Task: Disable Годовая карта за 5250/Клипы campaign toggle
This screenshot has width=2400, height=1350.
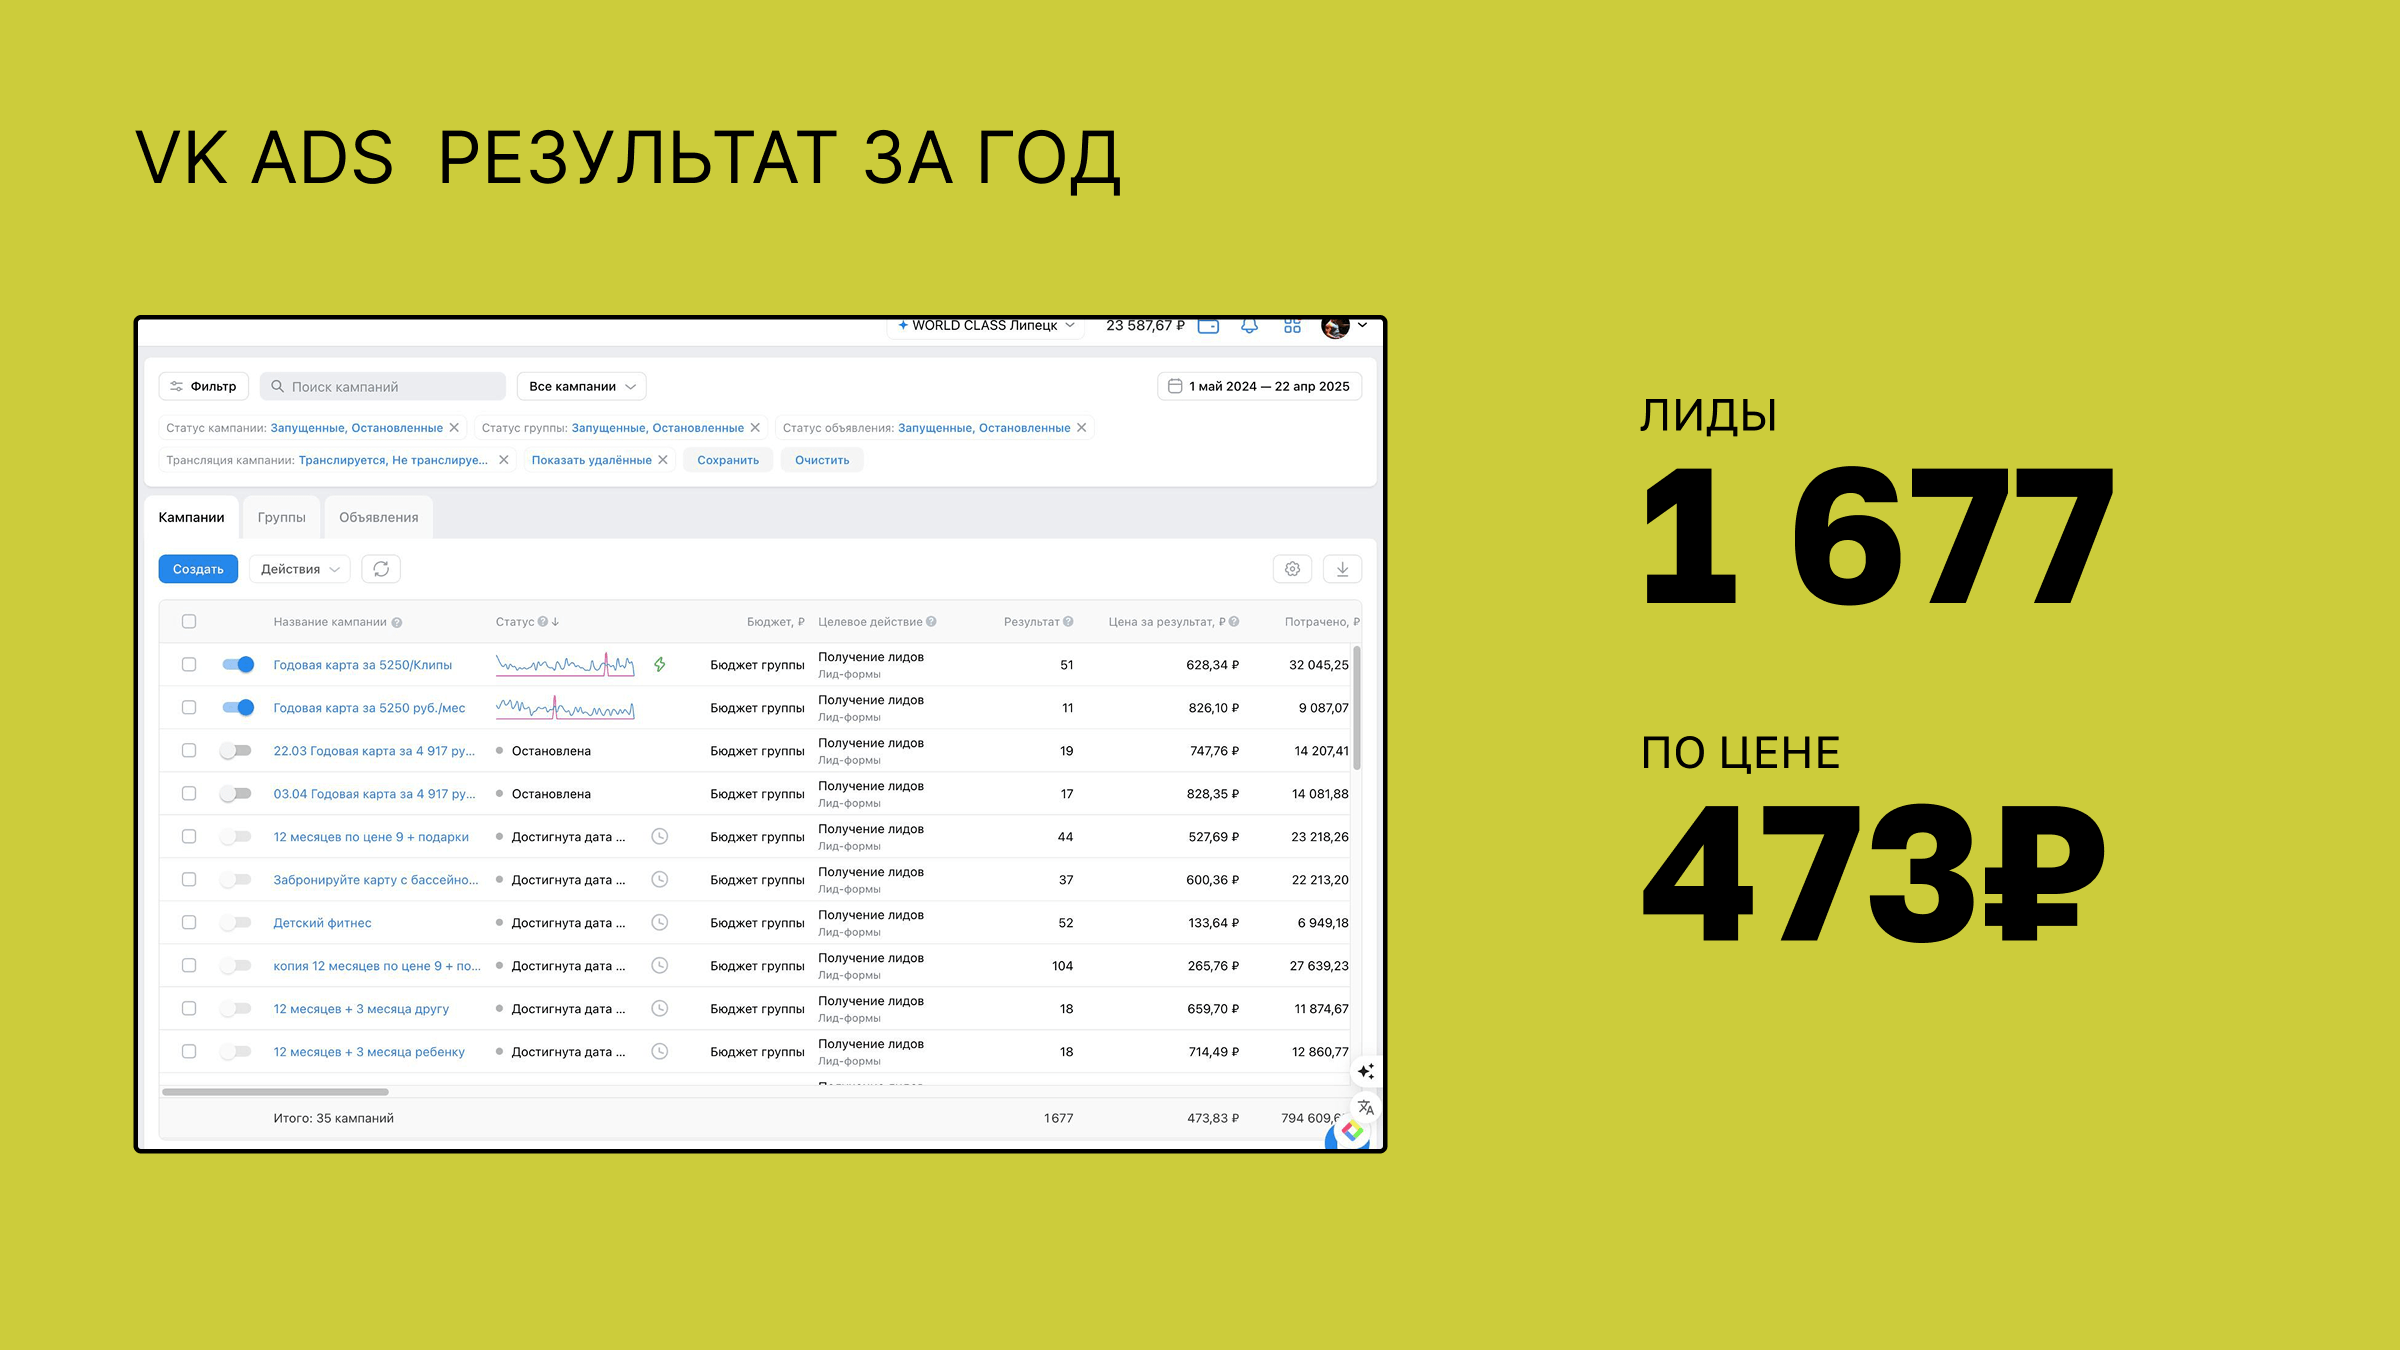Action: [x=238, y=664]
